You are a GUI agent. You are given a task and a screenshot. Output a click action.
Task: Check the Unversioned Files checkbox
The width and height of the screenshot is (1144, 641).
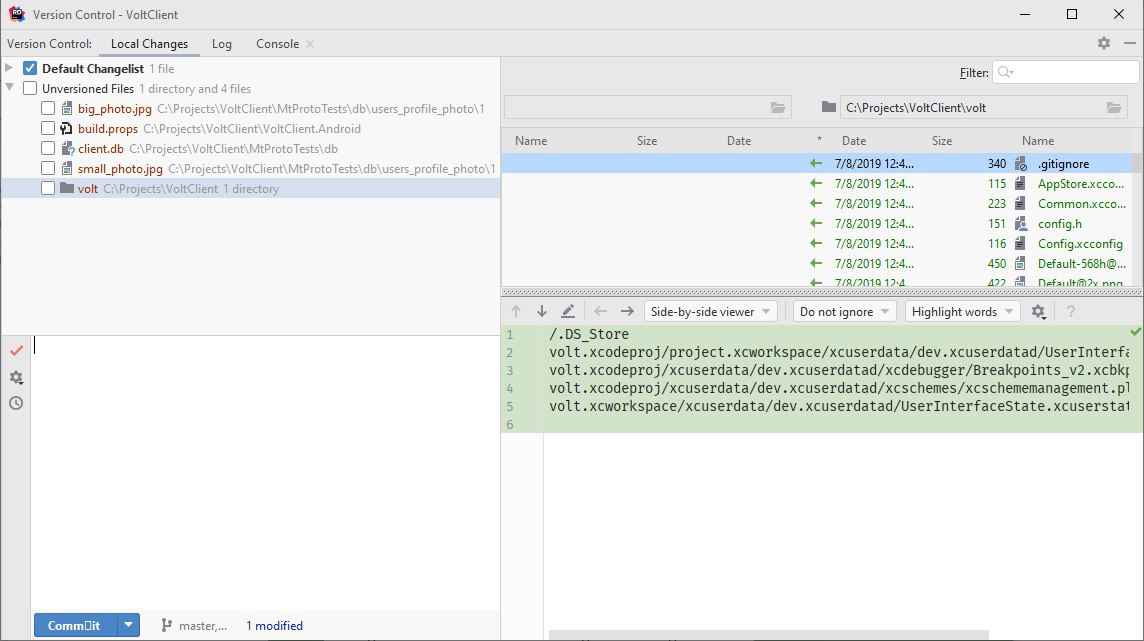(30, 89)
